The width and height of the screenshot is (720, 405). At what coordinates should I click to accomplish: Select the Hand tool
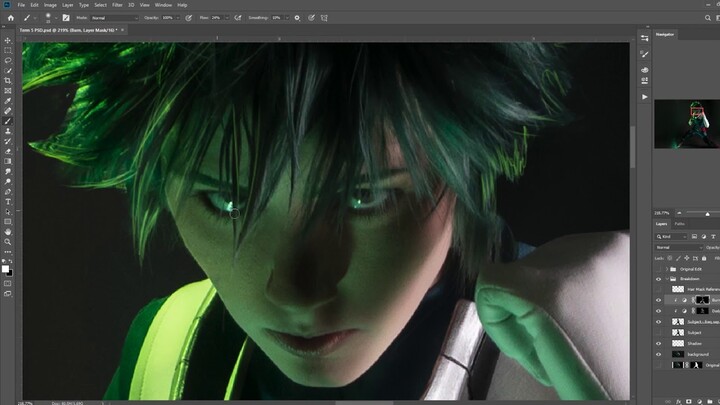(8, 232)
